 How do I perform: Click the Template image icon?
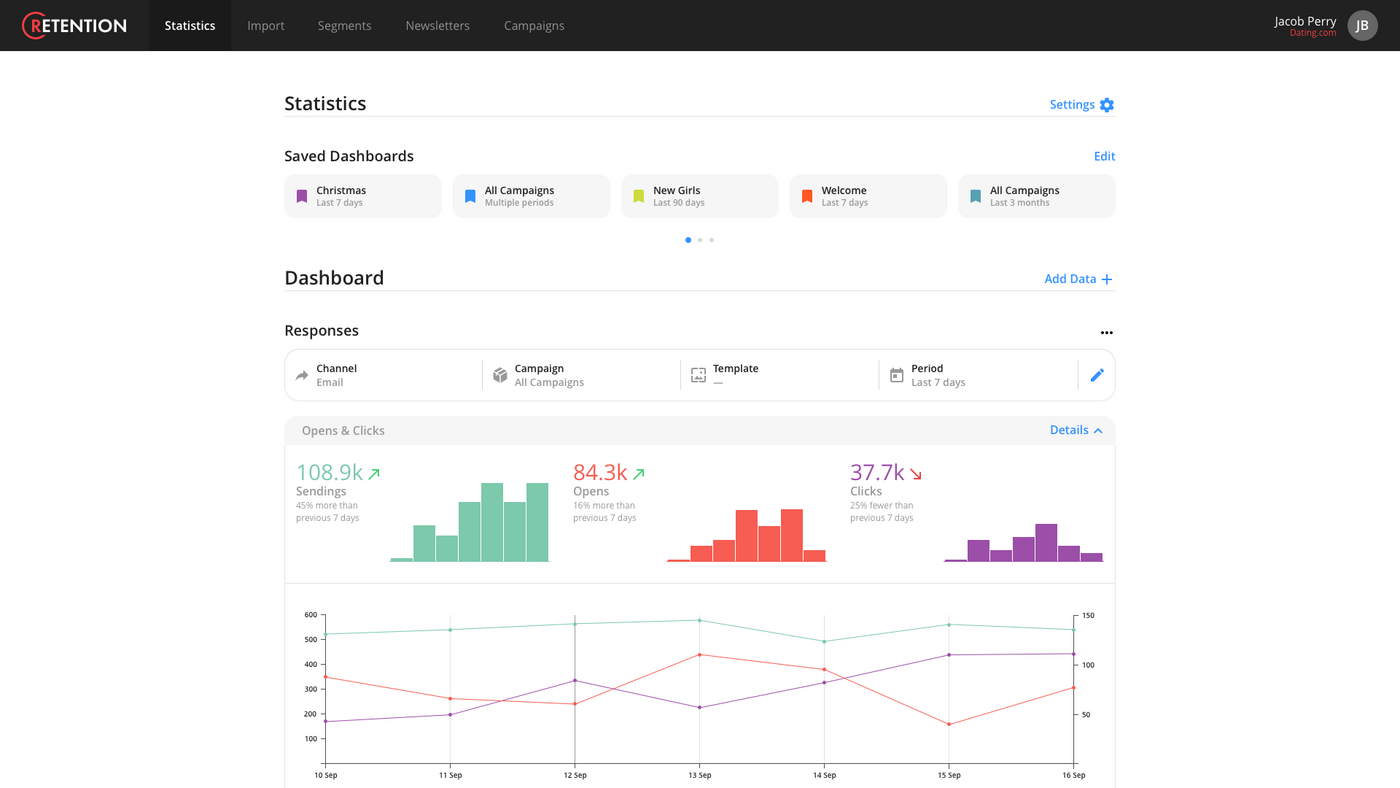point(699,375)
